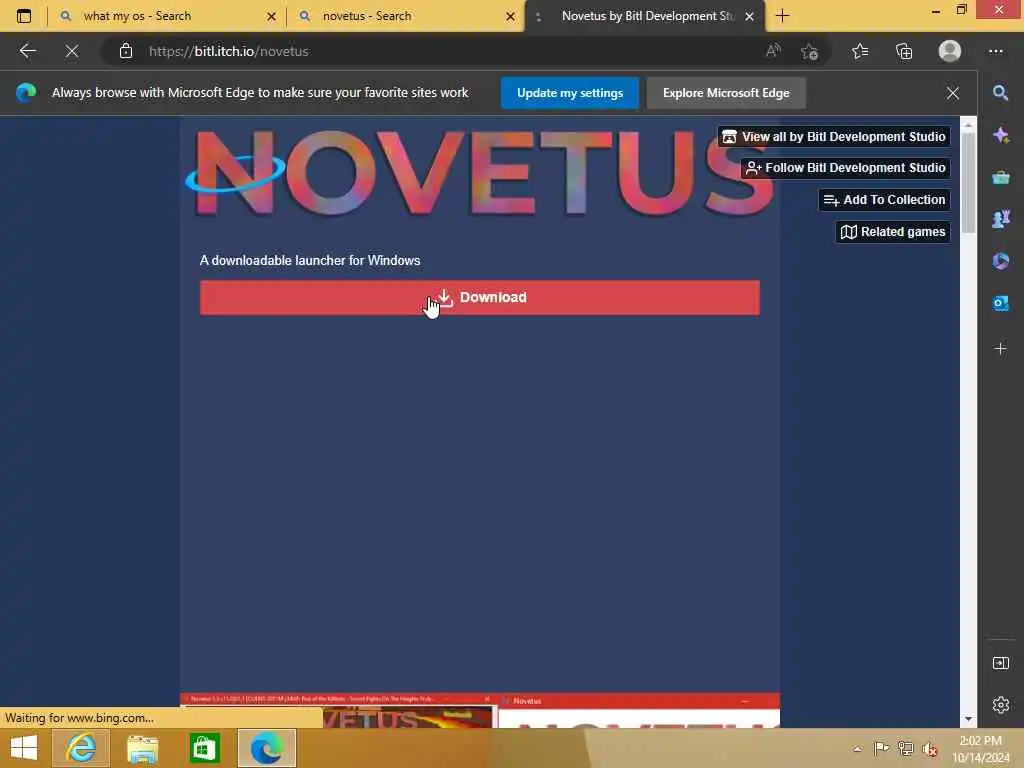Open the Favorites list icon

860,51
